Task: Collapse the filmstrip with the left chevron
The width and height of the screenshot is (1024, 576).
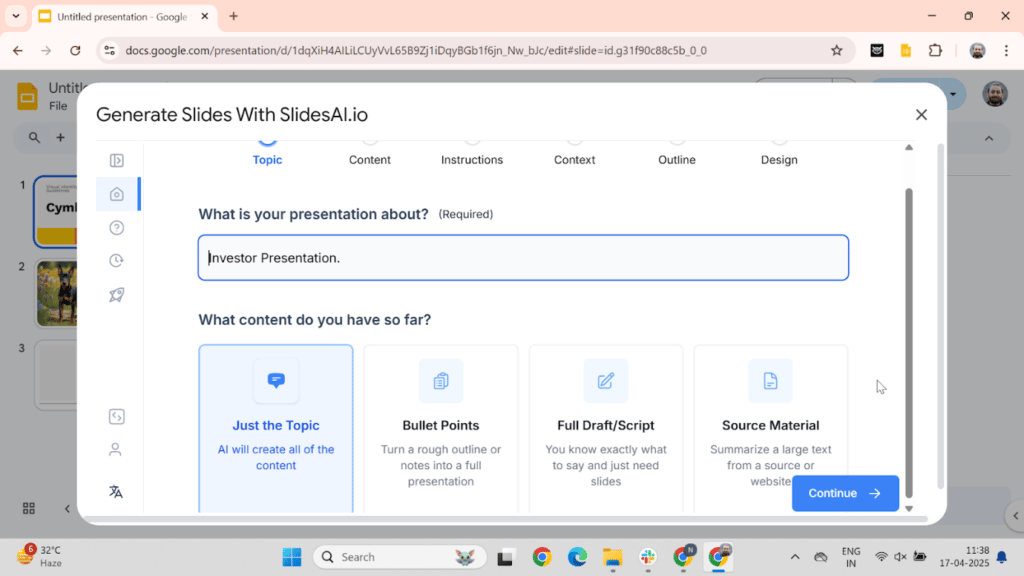Action: pos(66,508)
